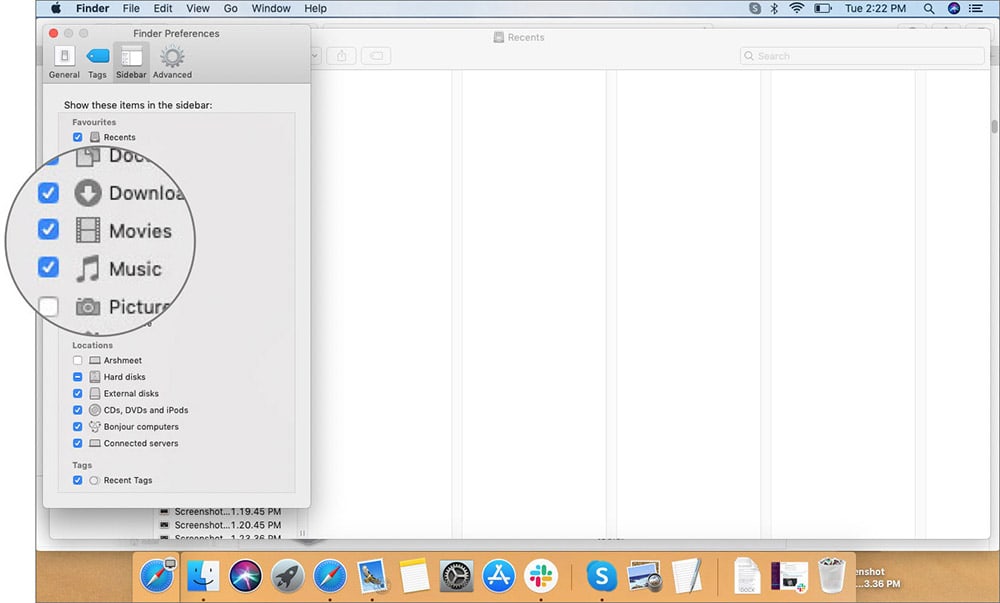
Task: Disable Recent Tags under Tags
Action: click(77, 480)
